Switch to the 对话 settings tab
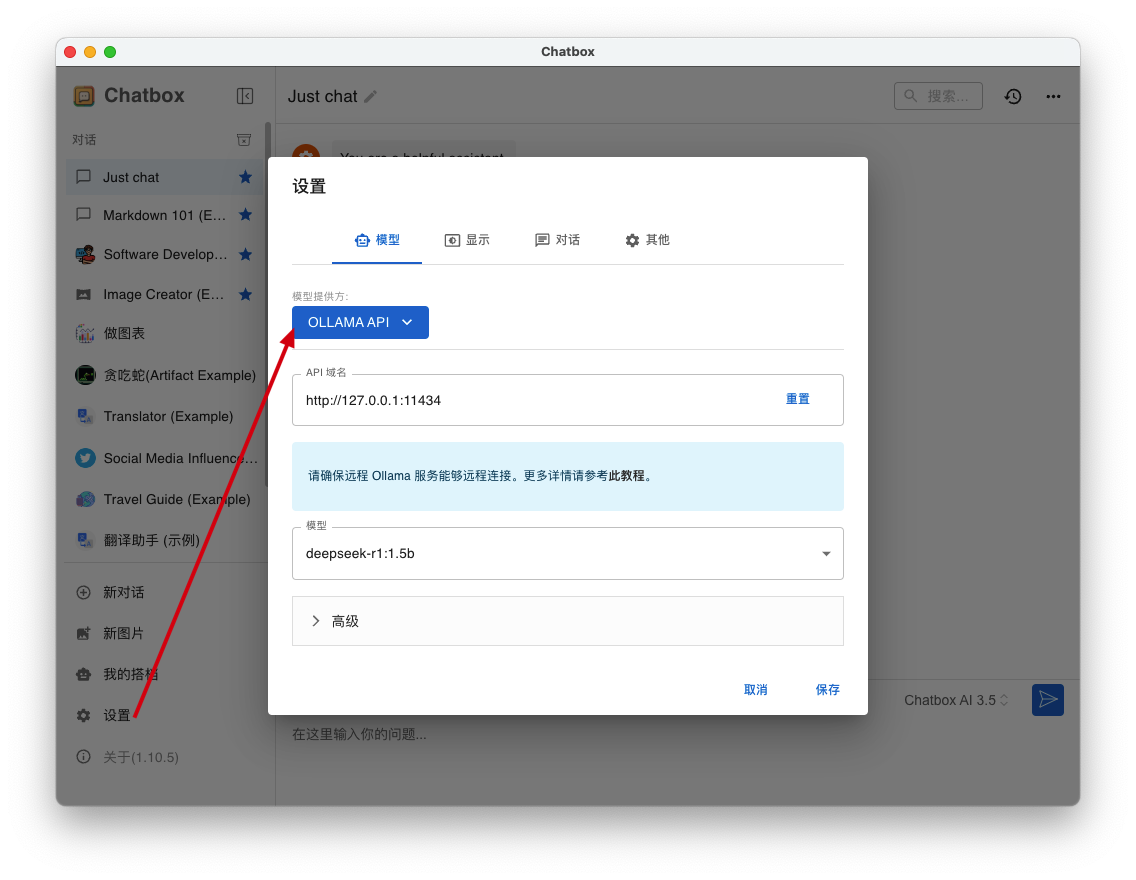The image size is (1136, 880). (556, 240)
